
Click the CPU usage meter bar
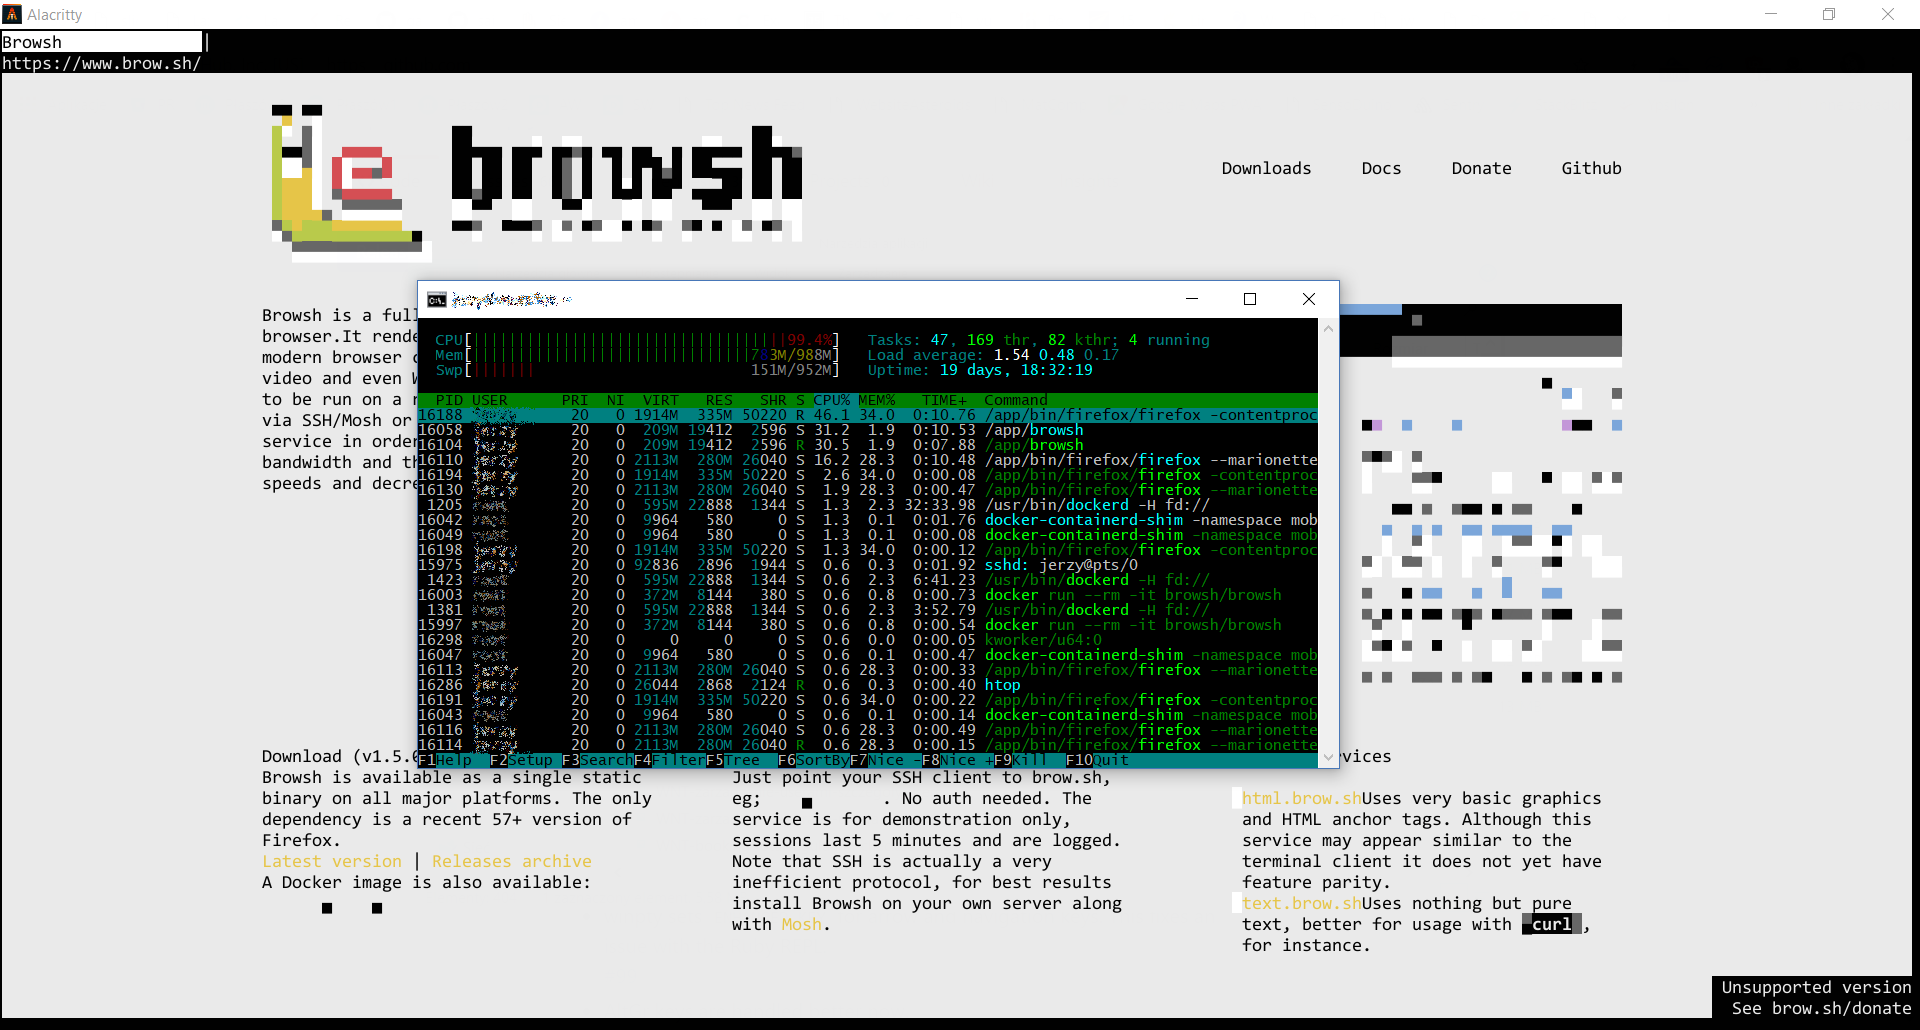637,340
